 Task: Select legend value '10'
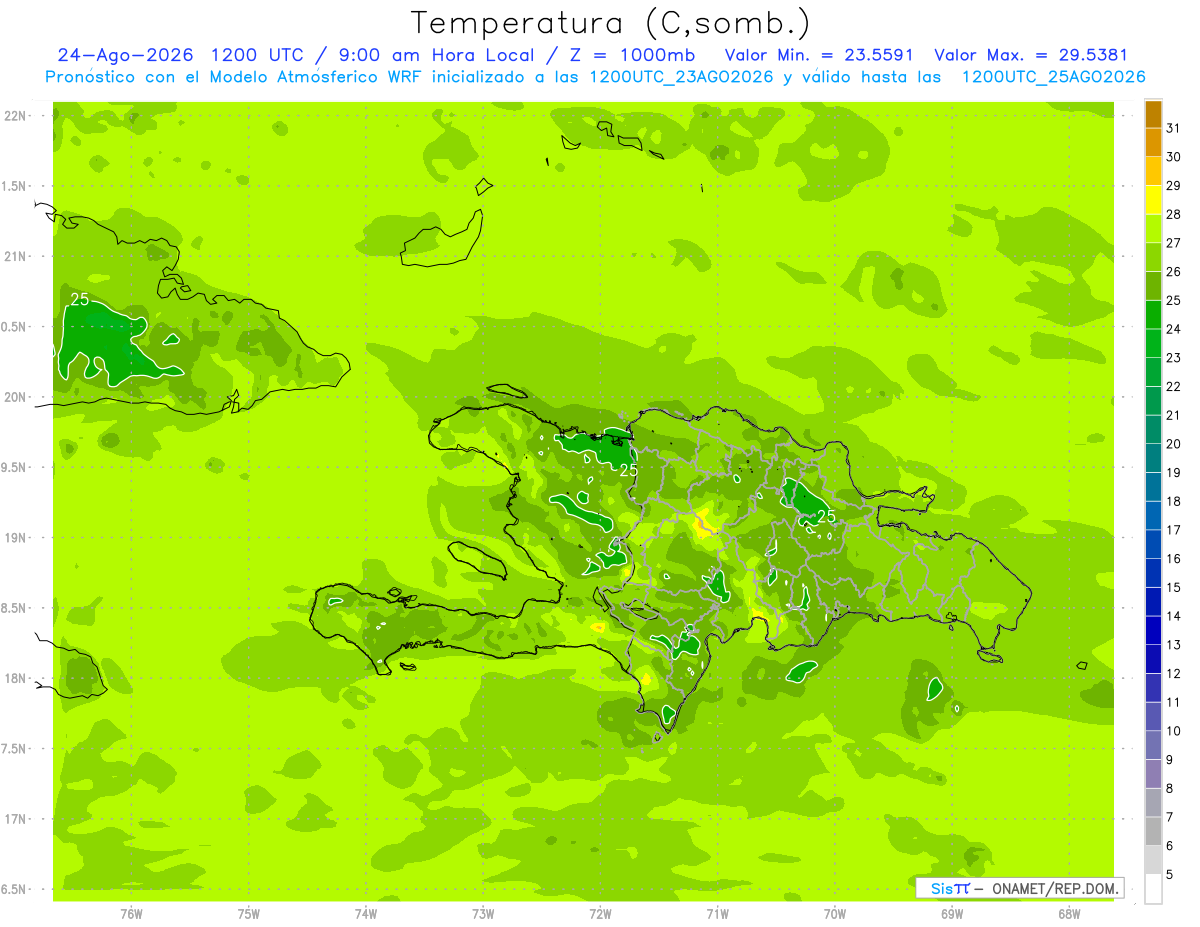pos(1174,731)
